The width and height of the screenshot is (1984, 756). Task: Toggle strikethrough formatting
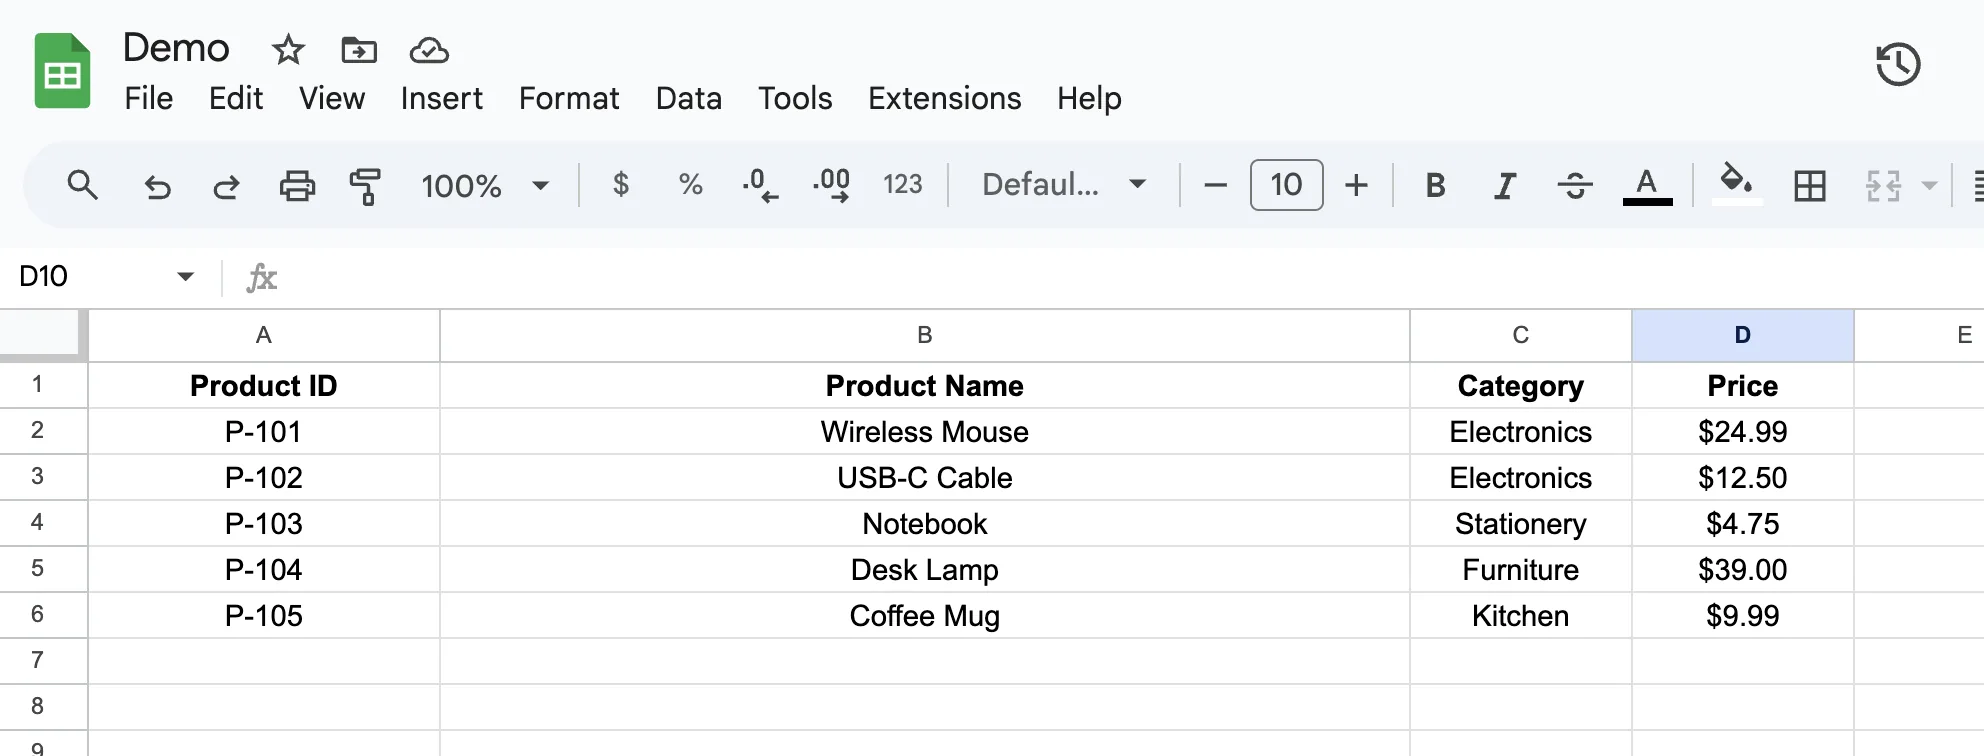tap(1575, 185)
